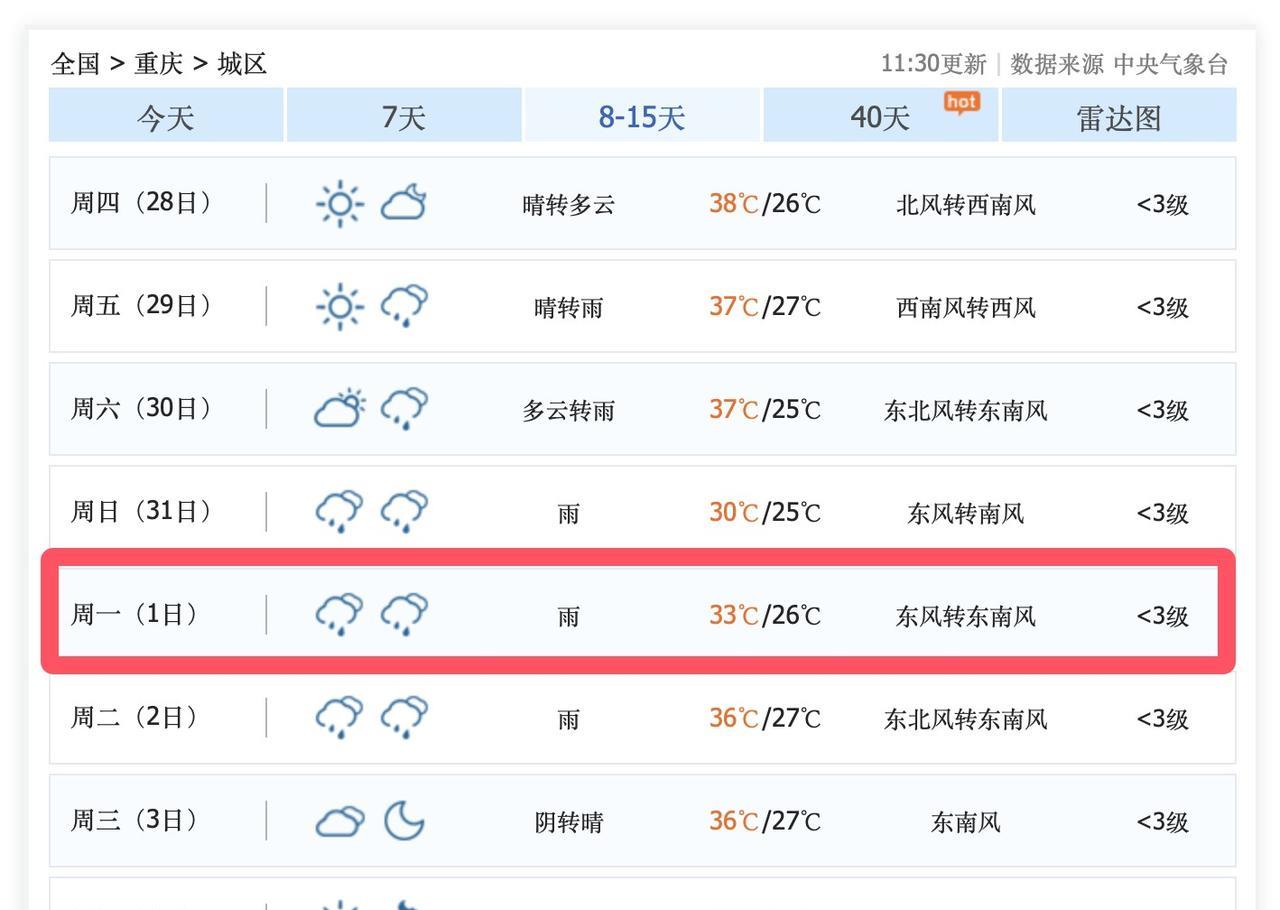Click the 城区 breadcrumb link
Screen dimensions: 1280x910
(x=242, y=64)
